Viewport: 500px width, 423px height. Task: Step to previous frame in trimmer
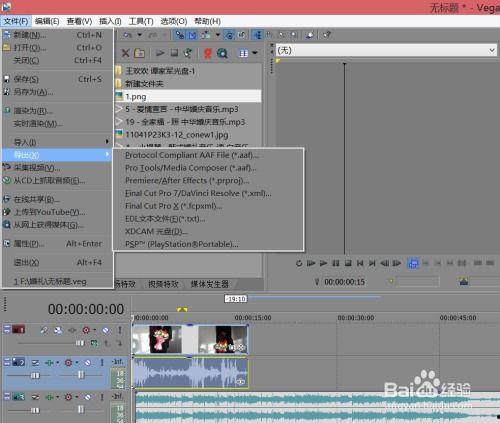tap(384, 263)
